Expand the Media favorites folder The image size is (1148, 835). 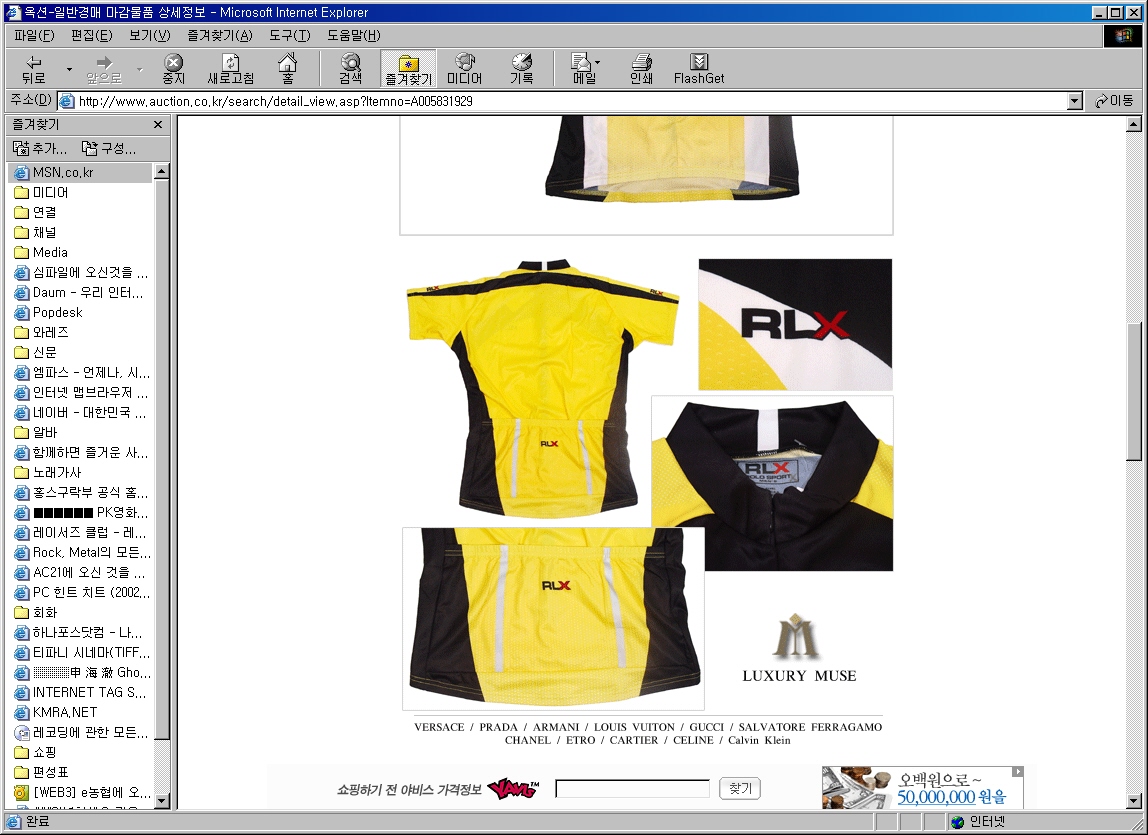pos(42,252)
